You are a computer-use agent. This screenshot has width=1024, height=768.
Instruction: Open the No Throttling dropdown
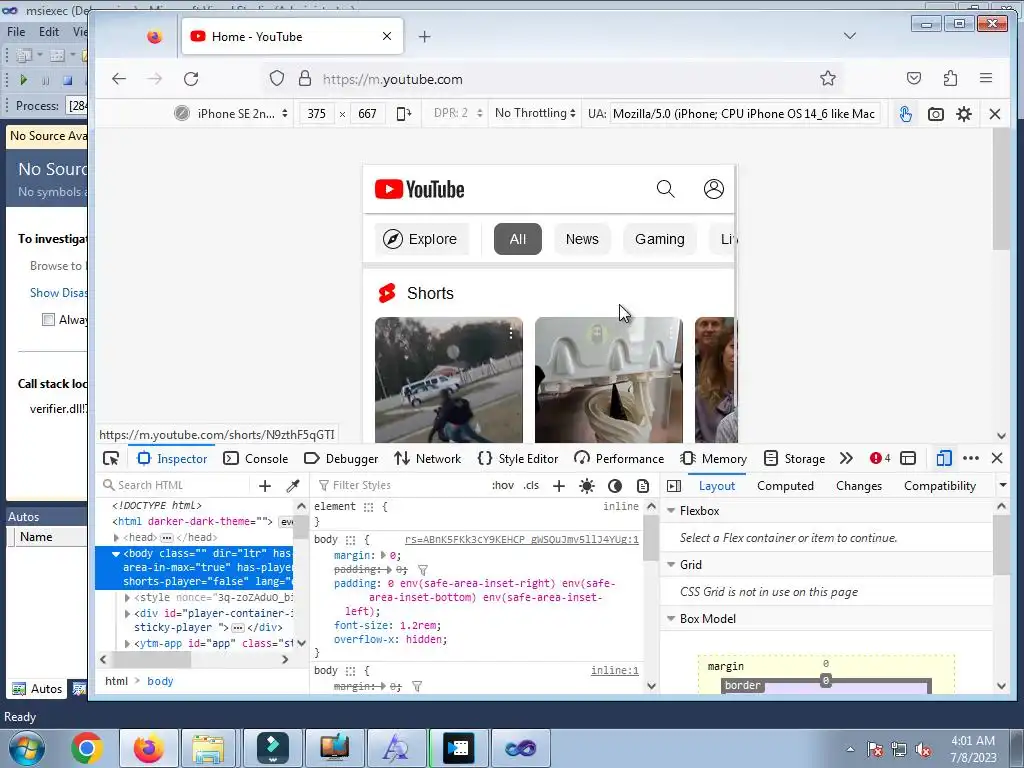click(x=535, y=114)
